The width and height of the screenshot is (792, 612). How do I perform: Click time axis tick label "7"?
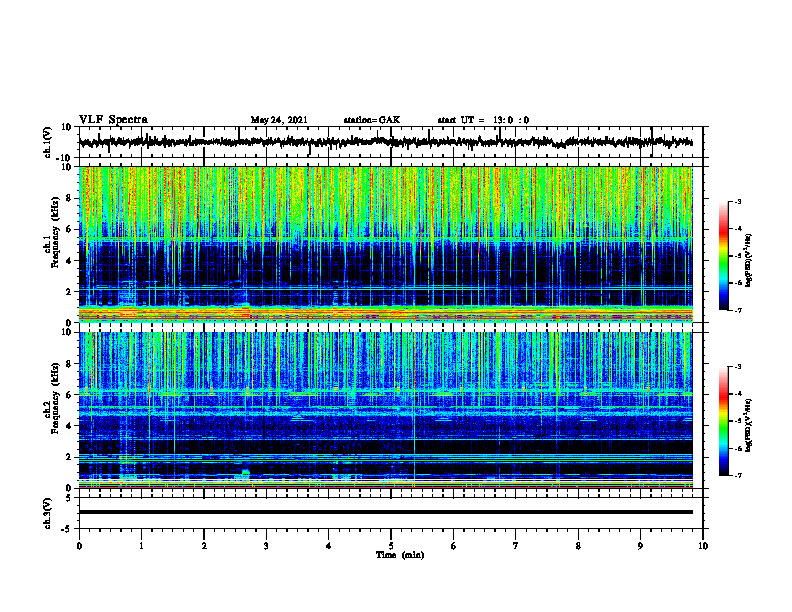[516, 546]
